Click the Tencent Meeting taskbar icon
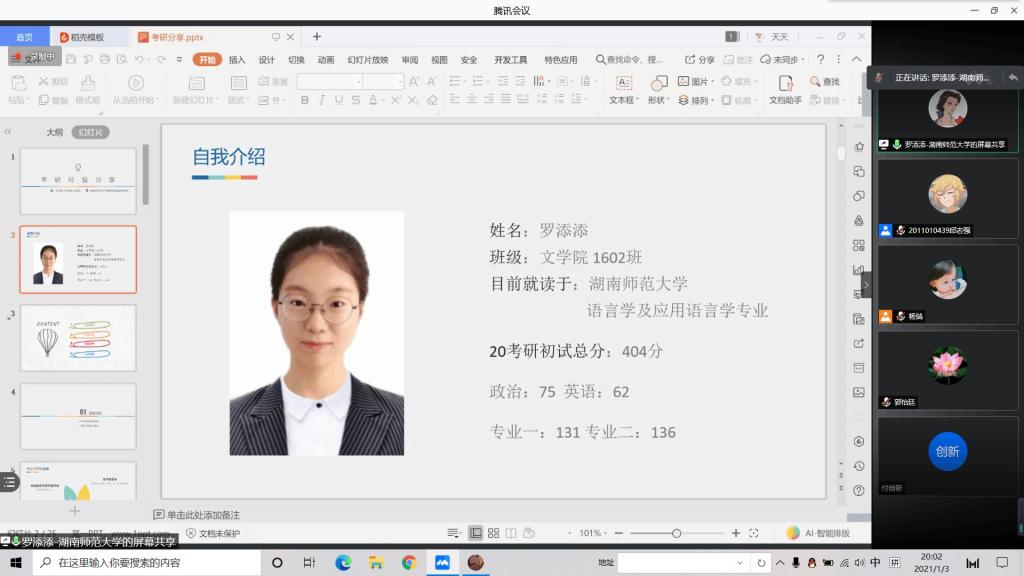Image resolution: width=1024 pixels, height=576 pixels. coord(442,563)
